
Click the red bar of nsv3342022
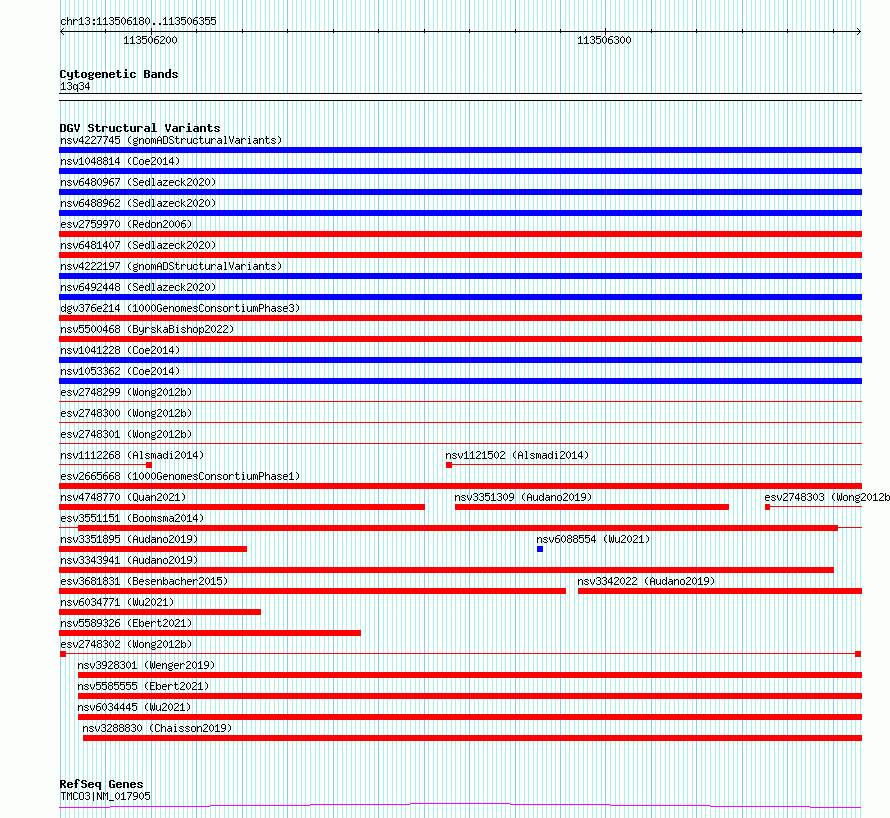720,591
